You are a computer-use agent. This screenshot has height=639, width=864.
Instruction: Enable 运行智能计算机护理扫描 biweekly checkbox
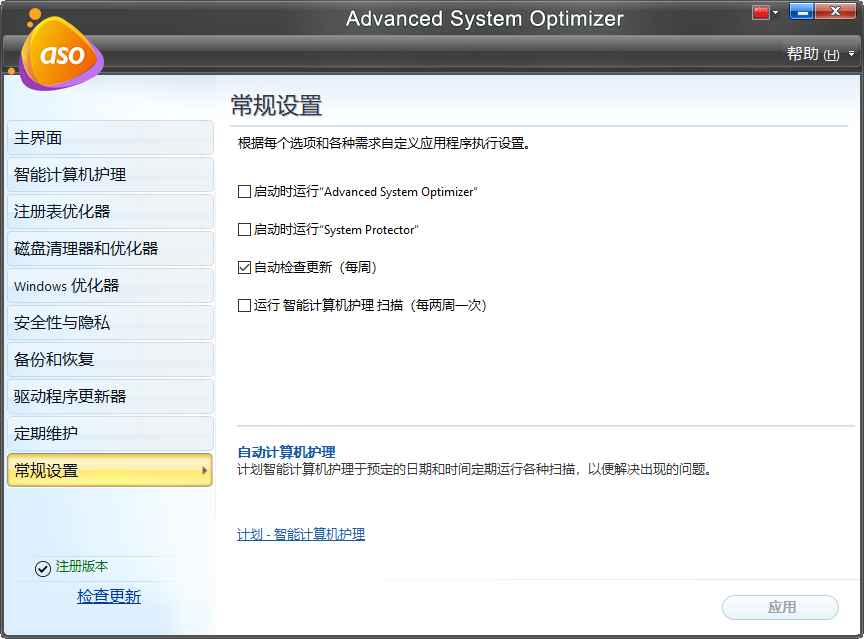click(x=244, y=305)
